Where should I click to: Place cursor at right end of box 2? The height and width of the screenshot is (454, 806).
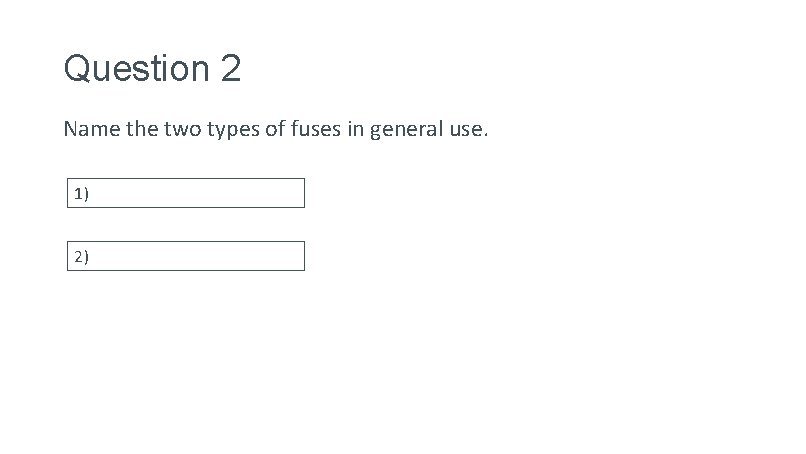297,256
